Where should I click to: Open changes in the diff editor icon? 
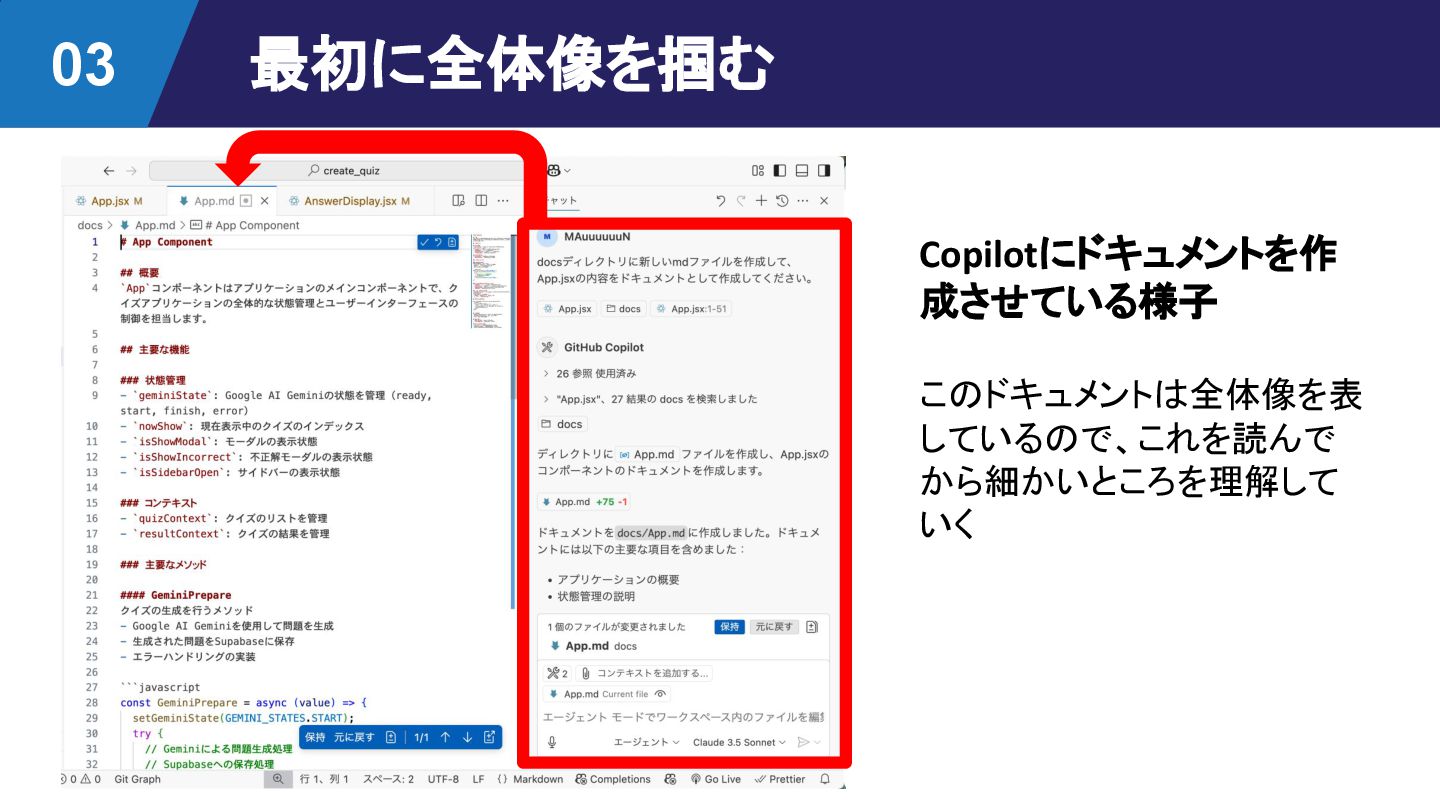pyautogui.click(x=489, y=737)
